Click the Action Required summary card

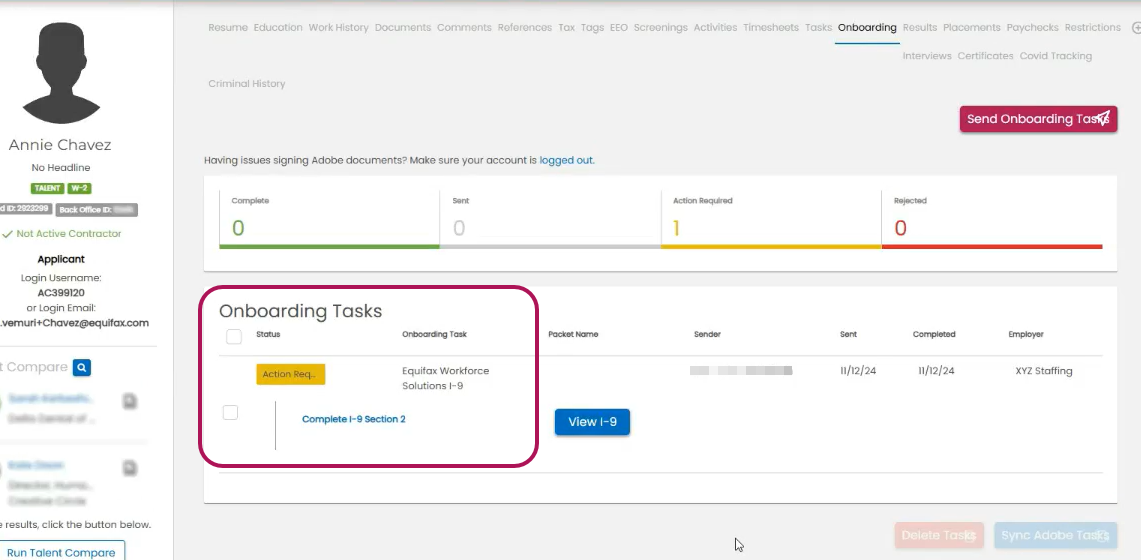point(771,221)
